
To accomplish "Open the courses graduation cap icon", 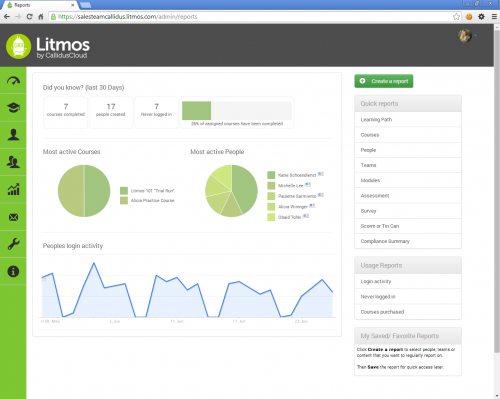I will point(13,108).
